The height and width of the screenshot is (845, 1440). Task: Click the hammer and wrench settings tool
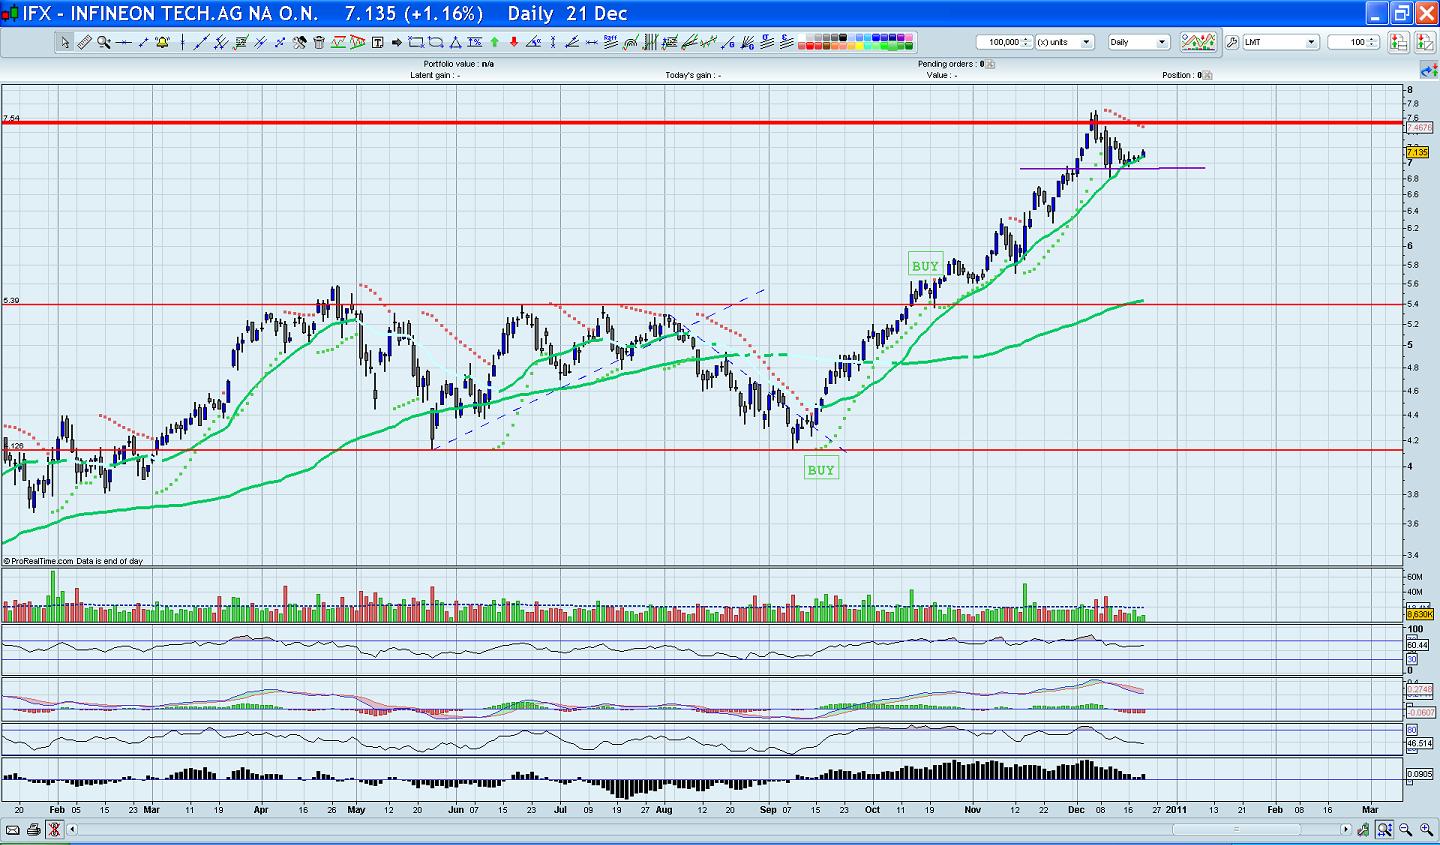(x=299, y=42)
